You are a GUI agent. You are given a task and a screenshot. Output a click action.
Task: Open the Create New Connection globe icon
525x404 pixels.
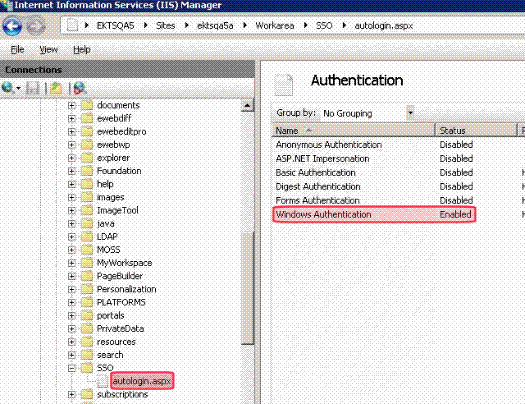point(7,88)
